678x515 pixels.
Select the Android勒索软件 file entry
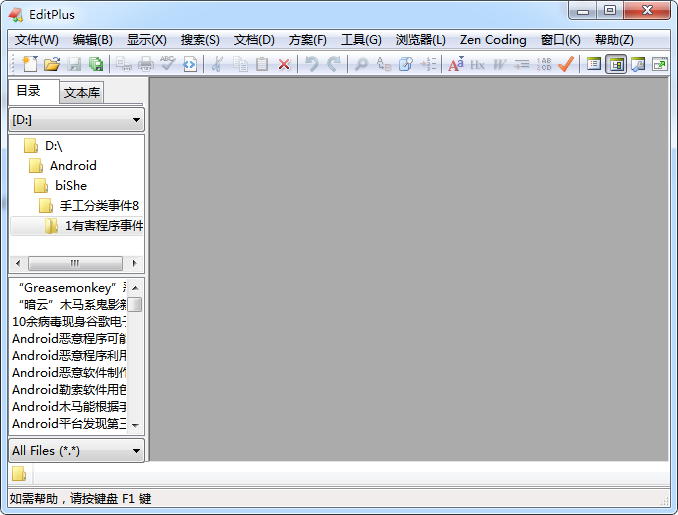pyautogui.click(x=69, y=390)
